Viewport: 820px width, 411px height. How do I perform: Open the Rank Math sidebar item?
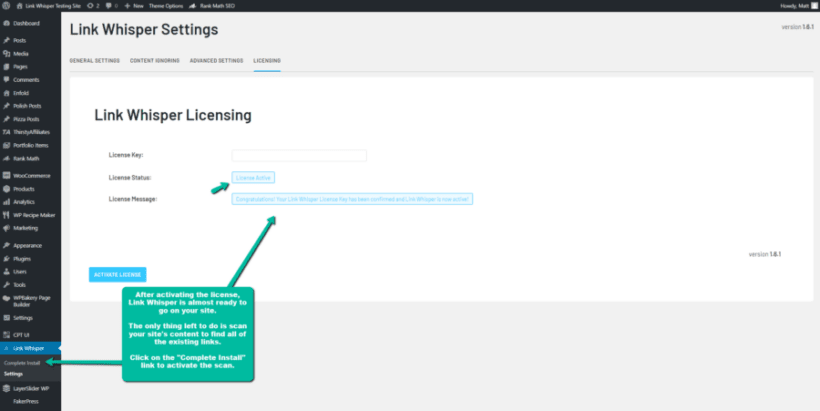click(x=26, y=157)
